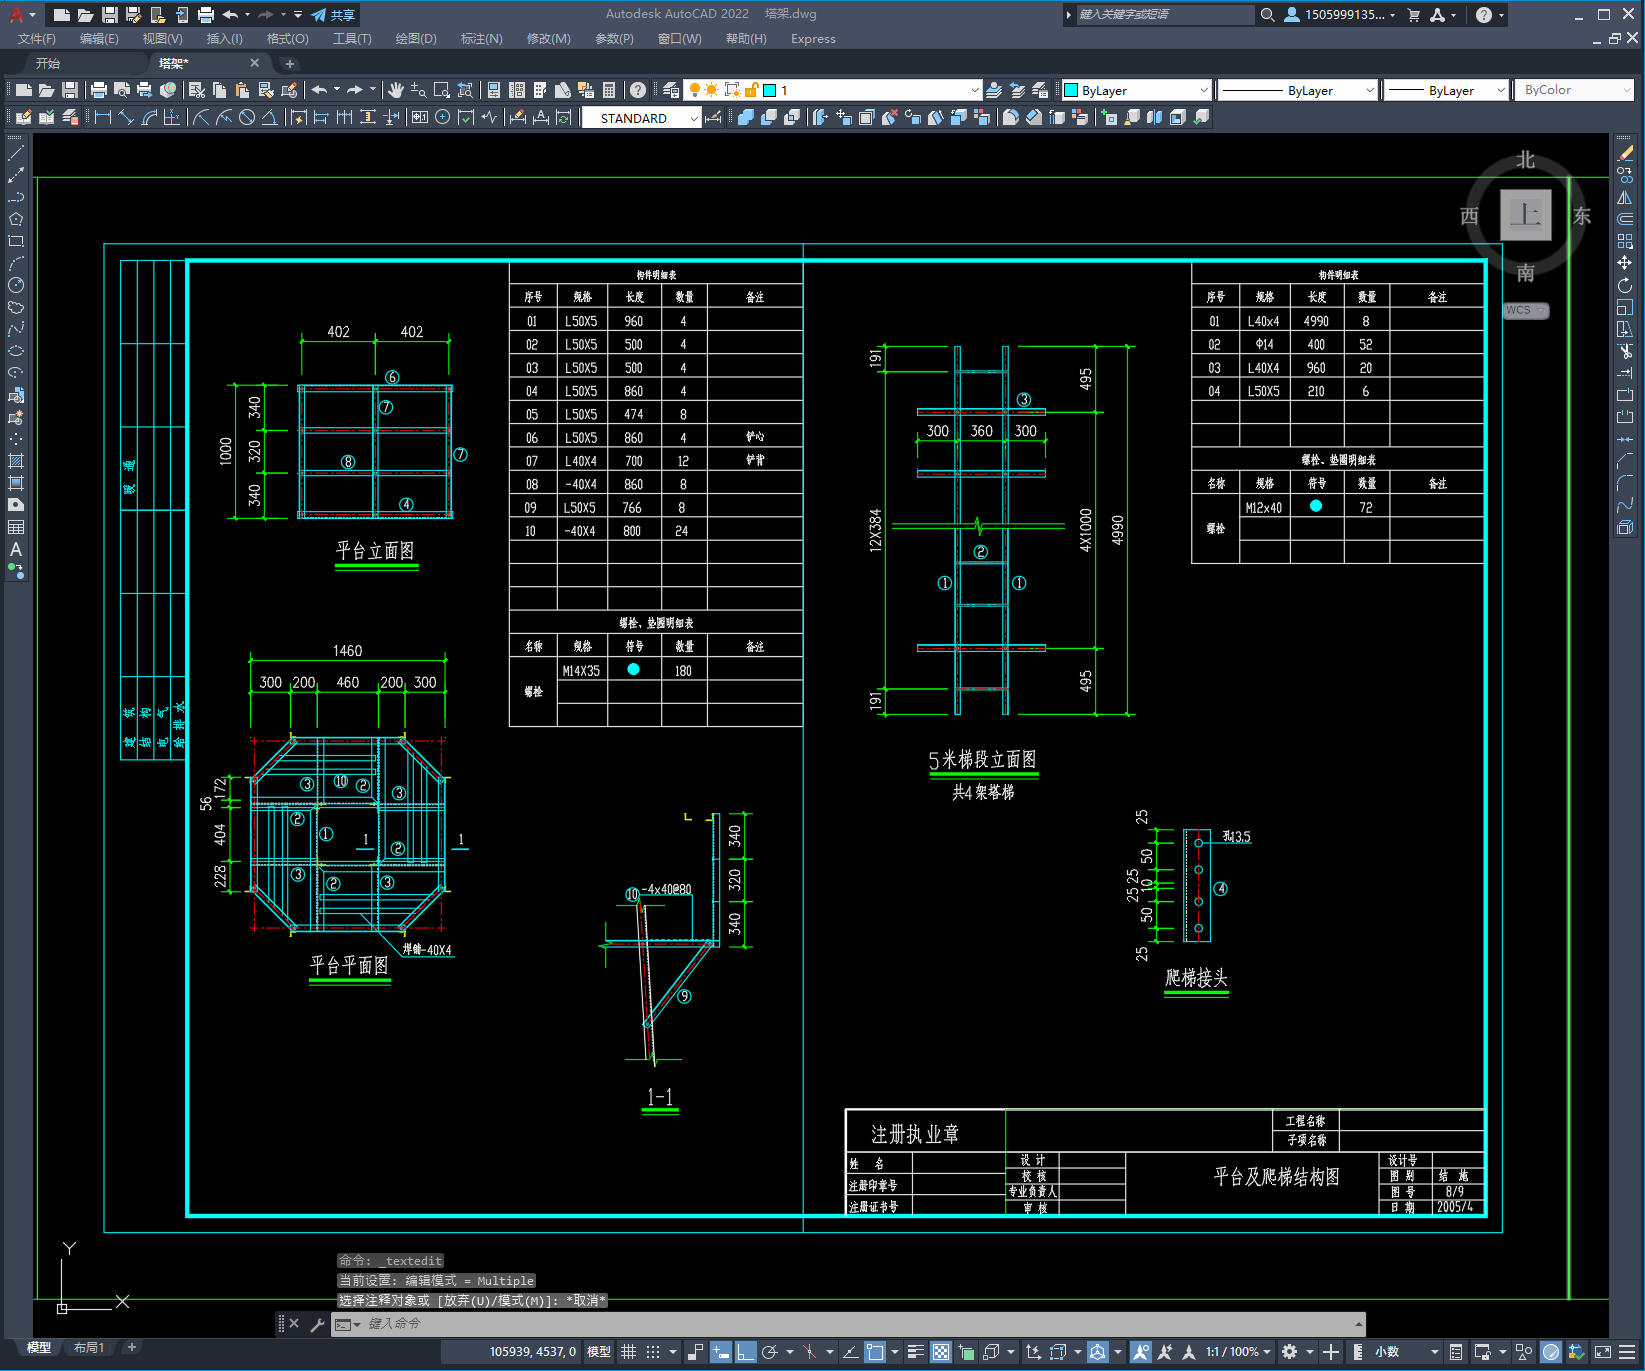
Task: Click the Diameter dimension icon
Action: (247, 117)
